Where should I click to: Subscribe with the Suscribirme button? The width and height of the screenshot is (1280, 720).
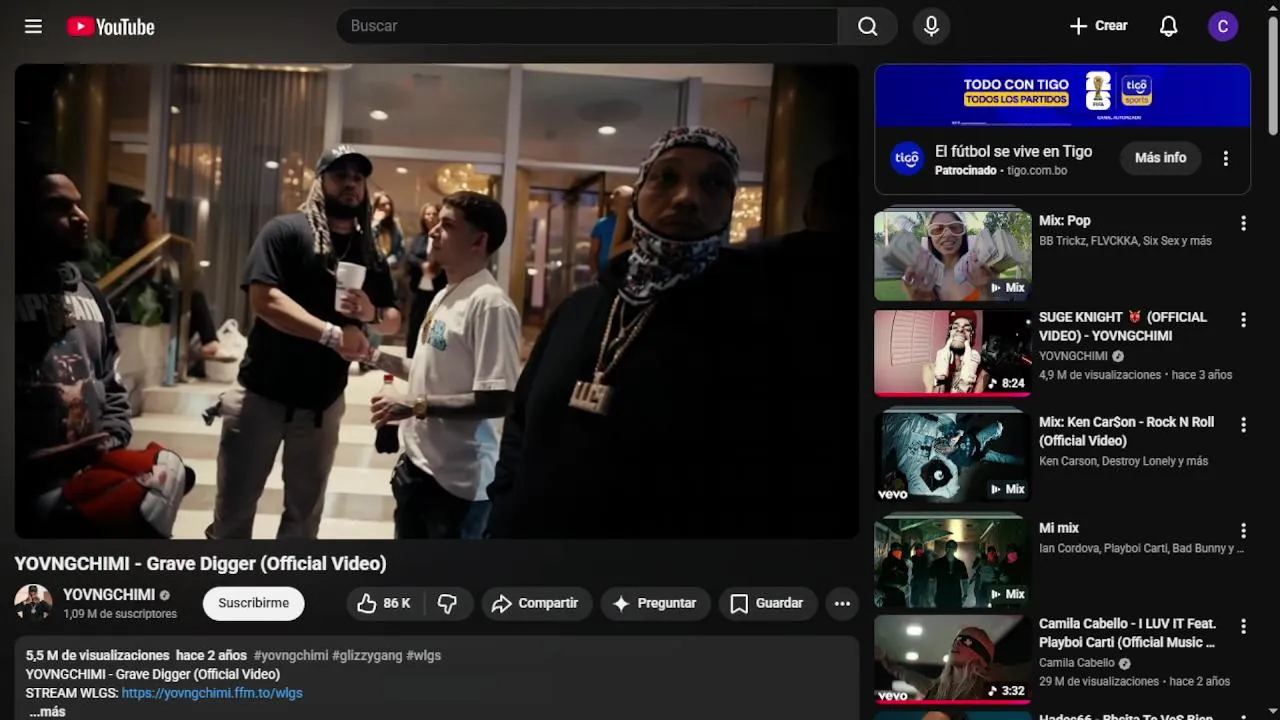(254, 603)
